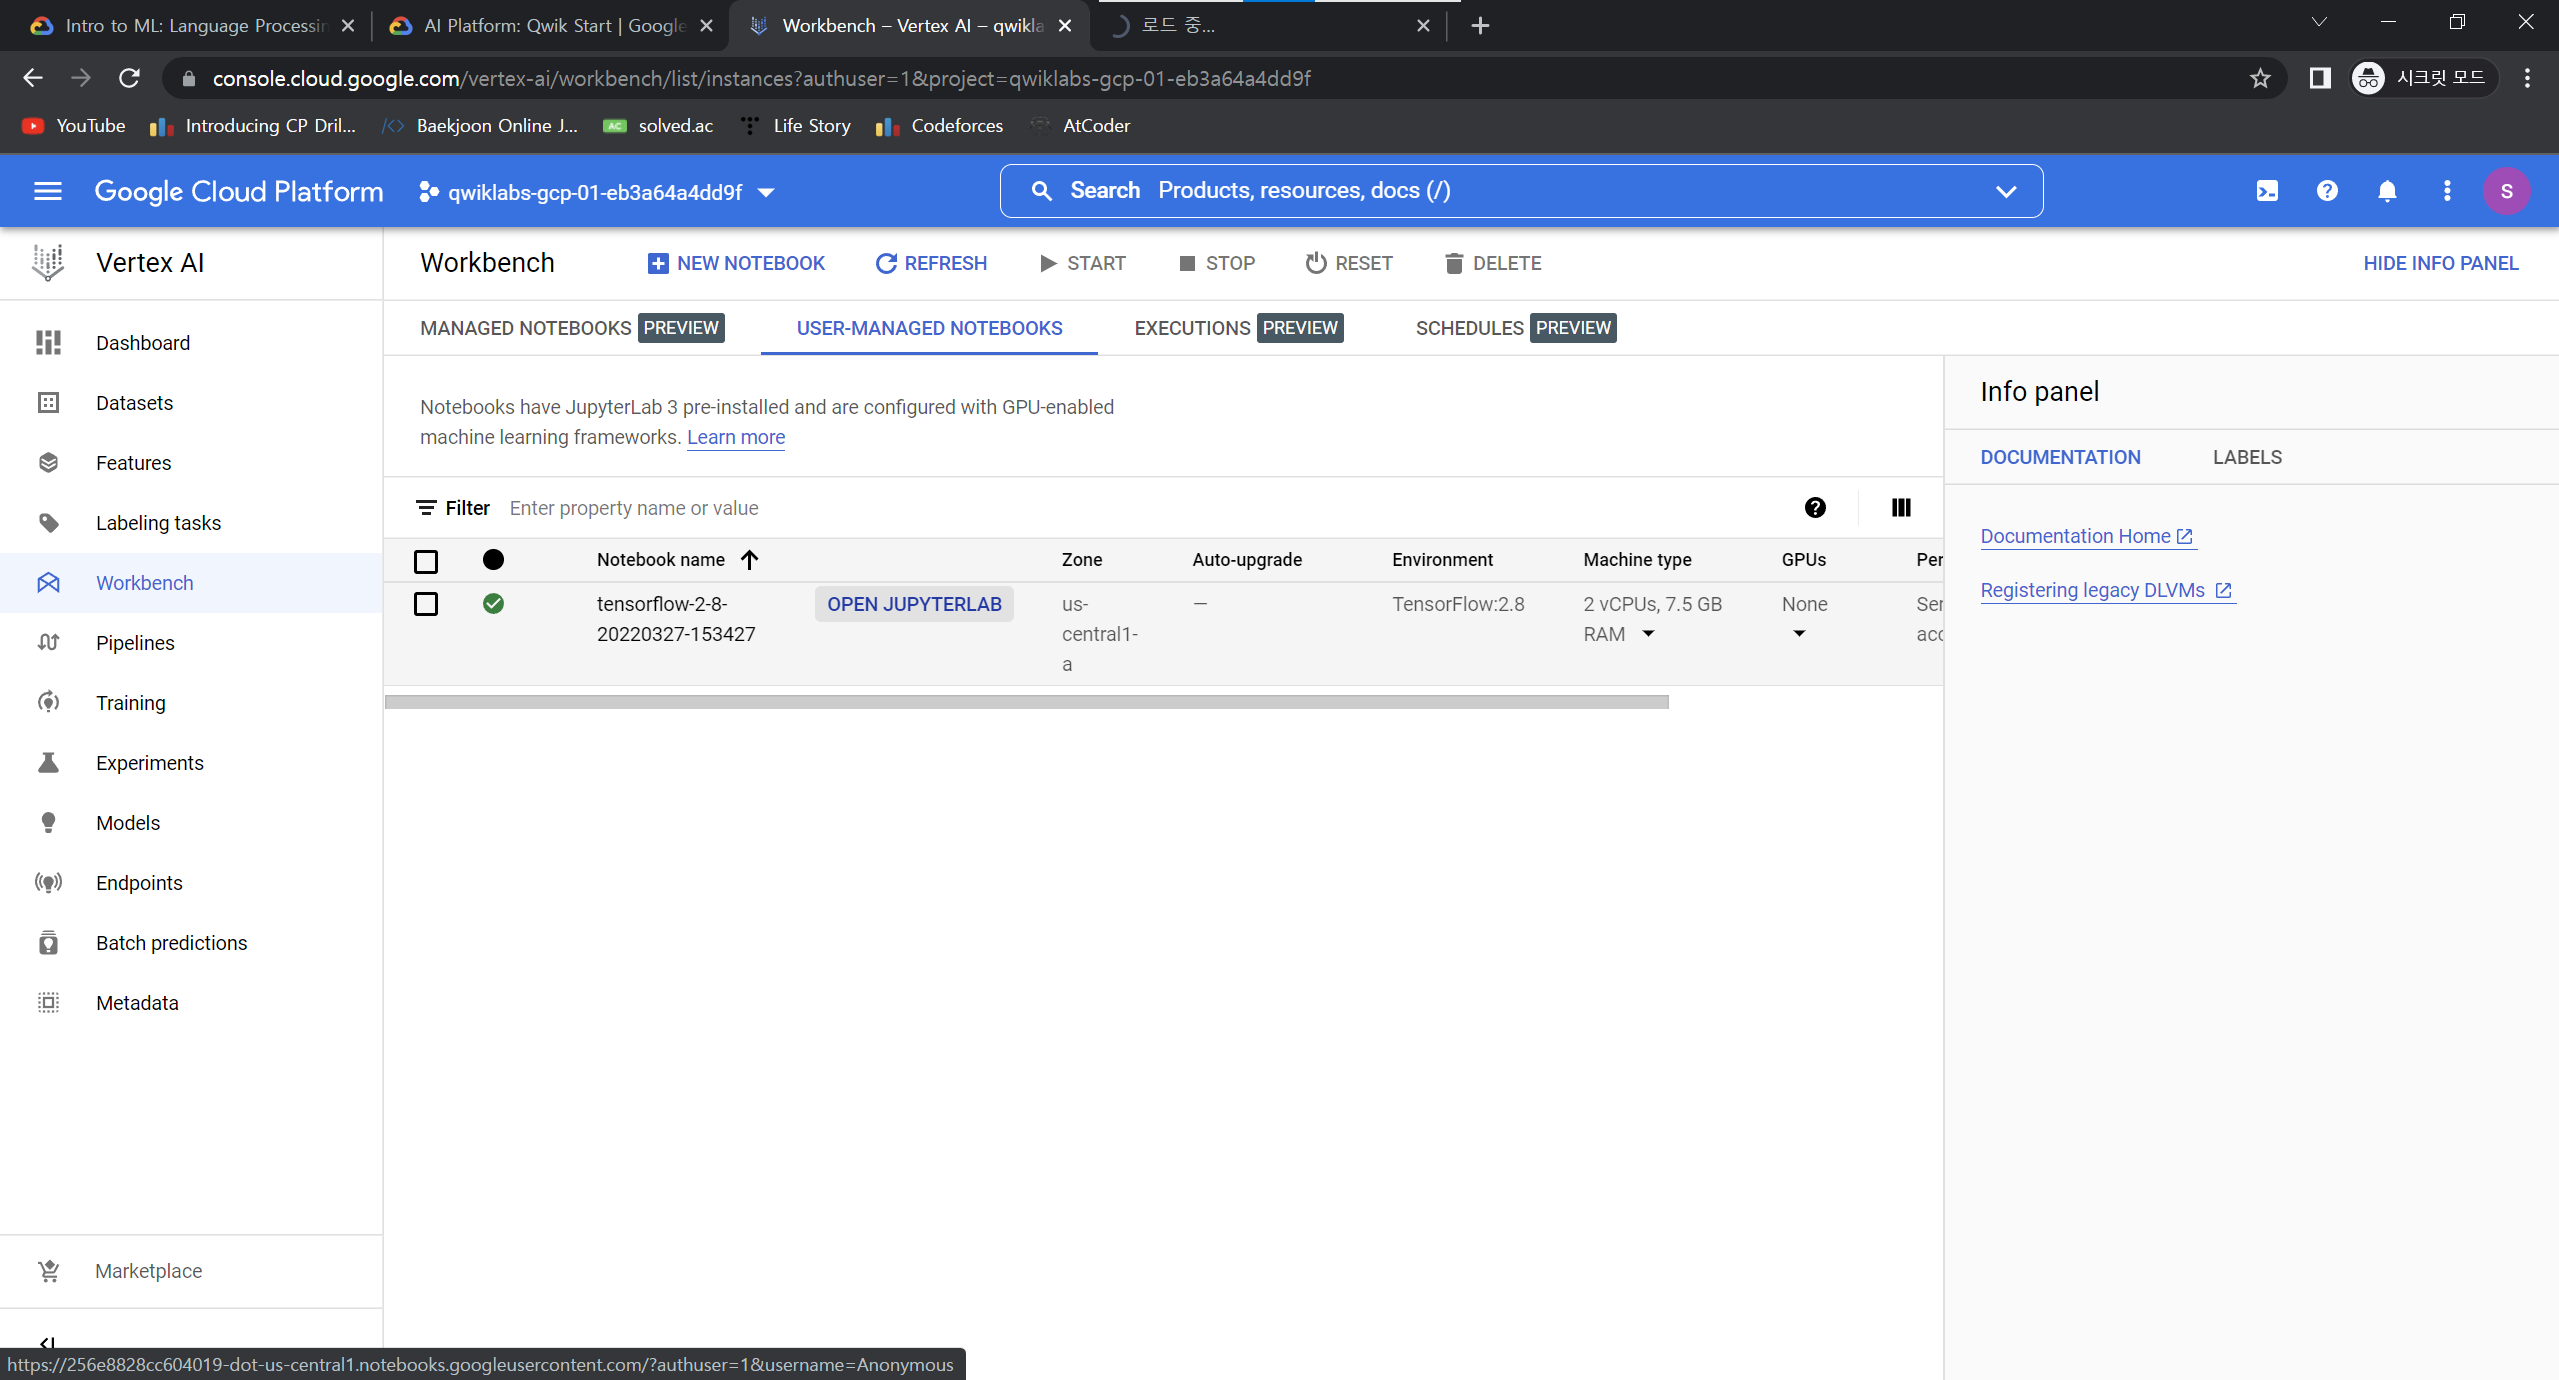Open the hamburger navigation menu
The height and width of the screenshot is (1380, 2559).
click(48, 191)
